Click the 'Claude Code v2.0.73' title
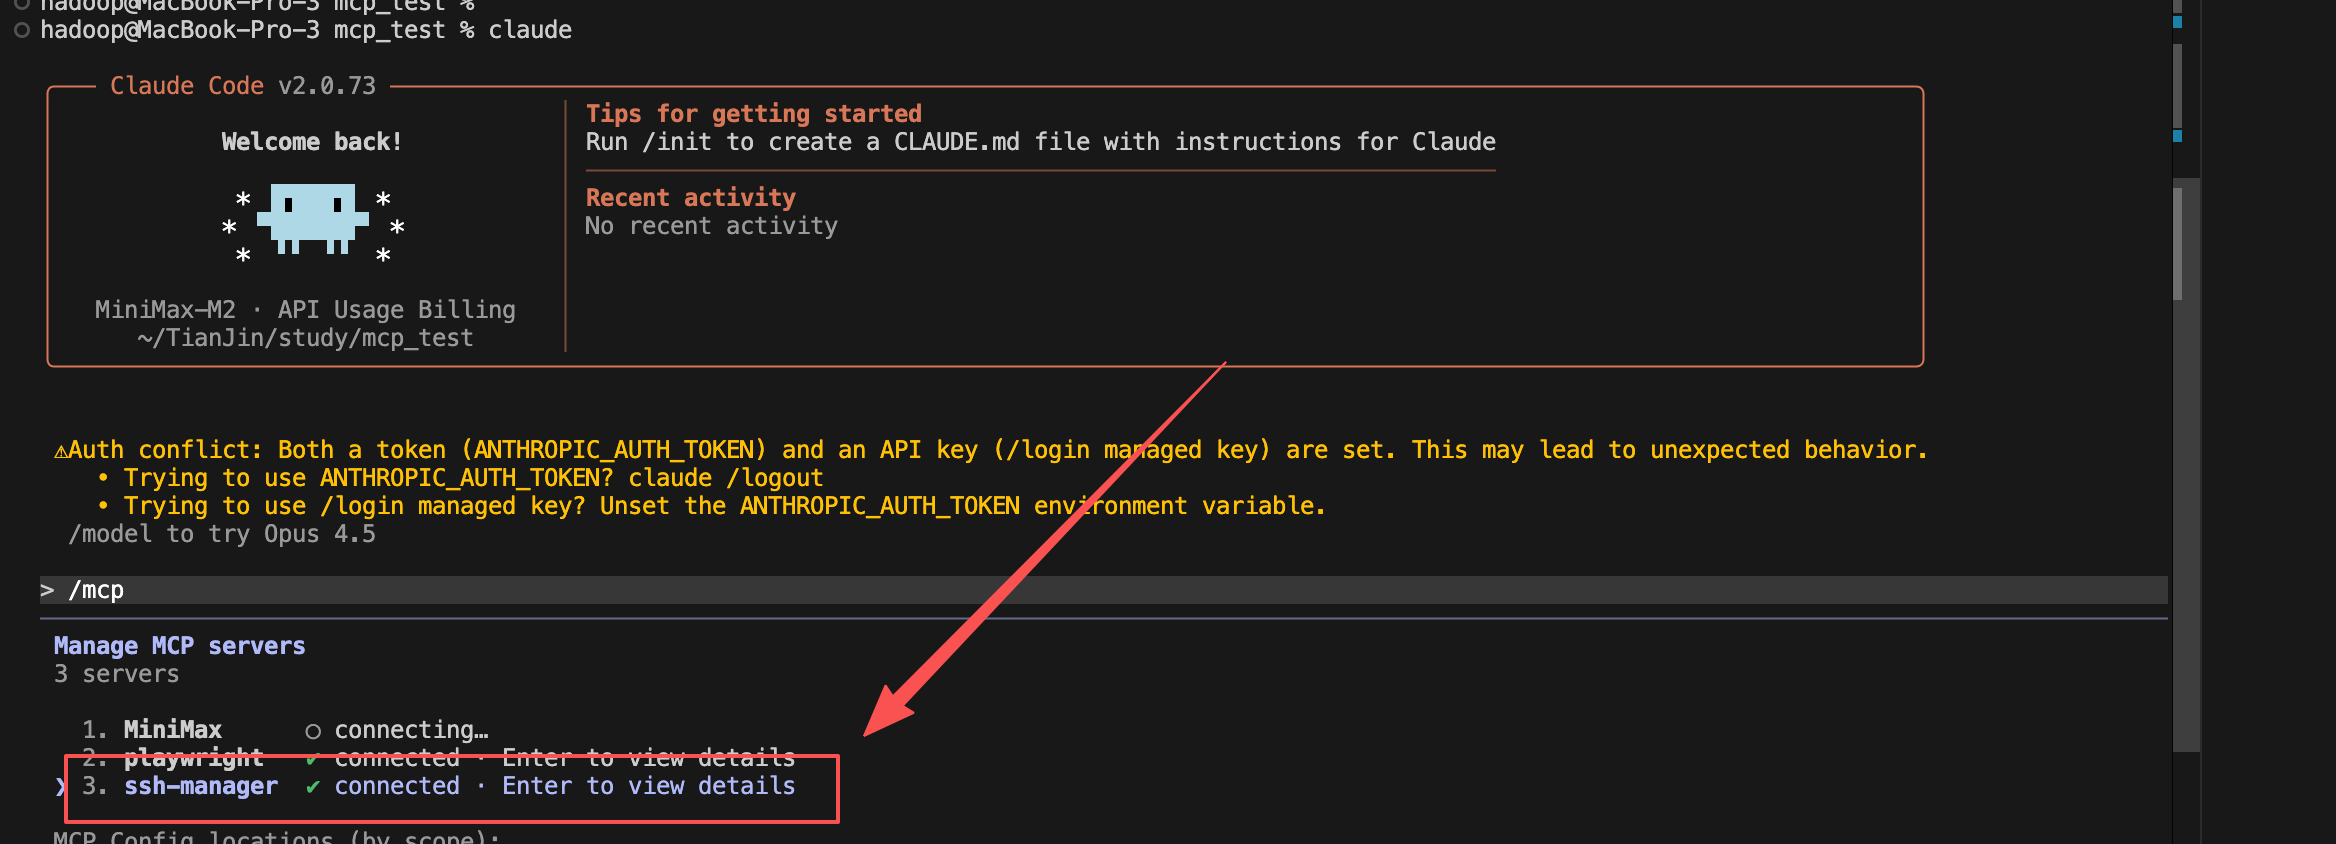This screenshot has height=844, width=2336. coord(243,86)
